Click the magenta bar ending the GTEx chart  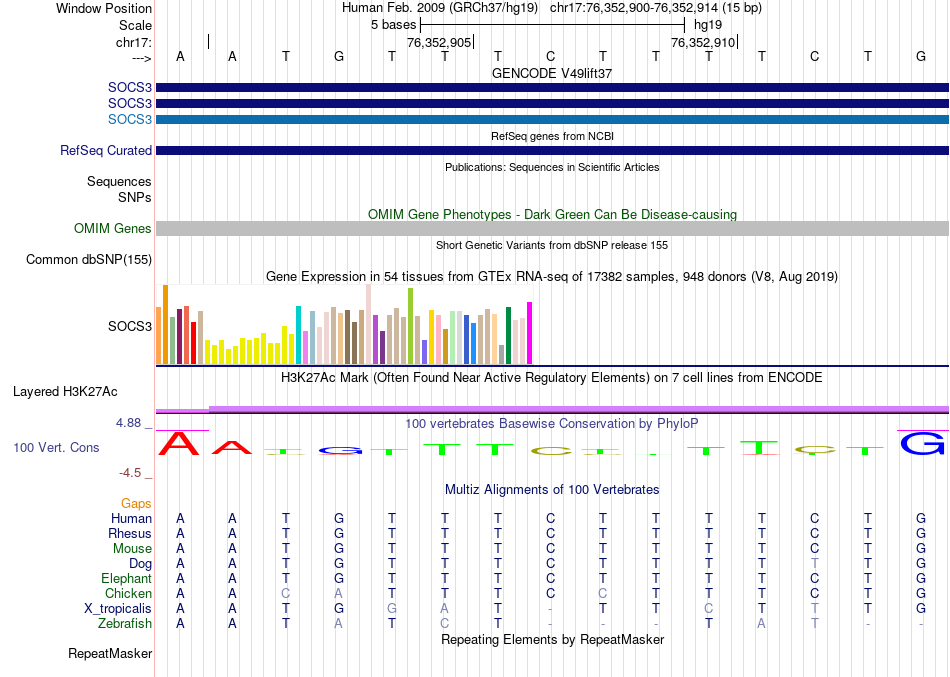click(x=530, y=333)
